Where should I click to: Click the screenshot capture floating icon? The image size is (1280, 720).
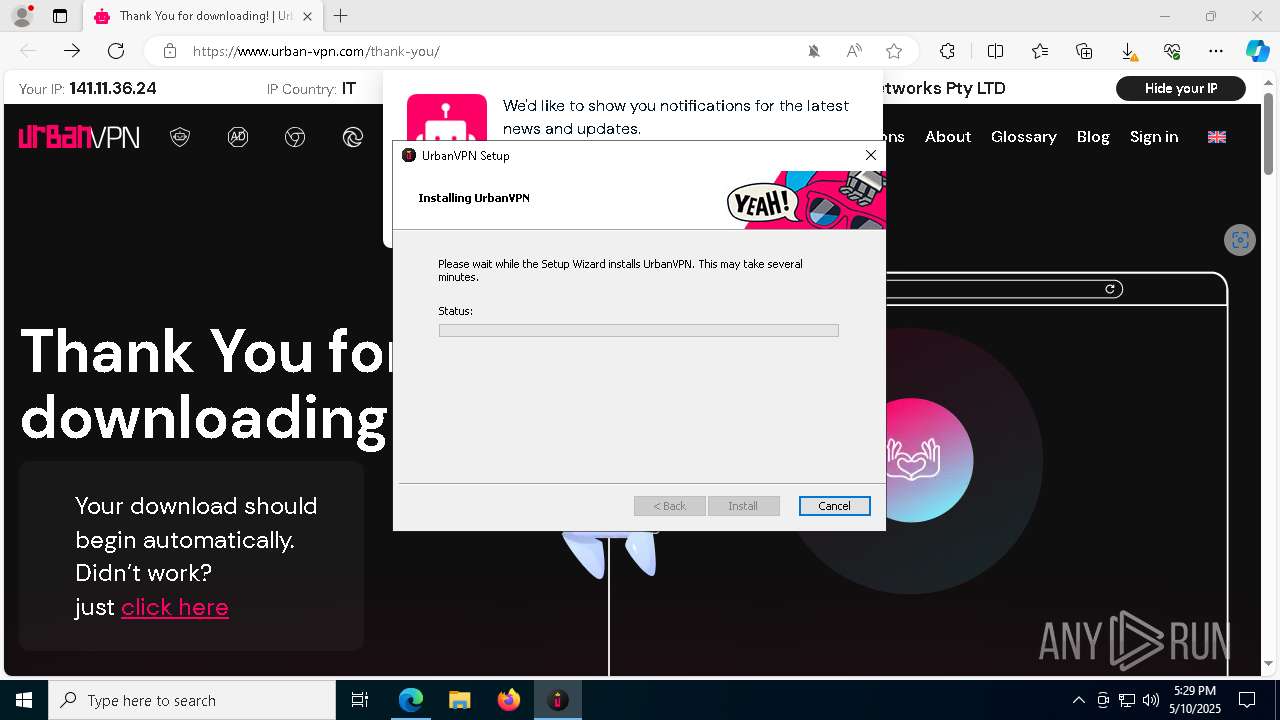[1240, 239]
